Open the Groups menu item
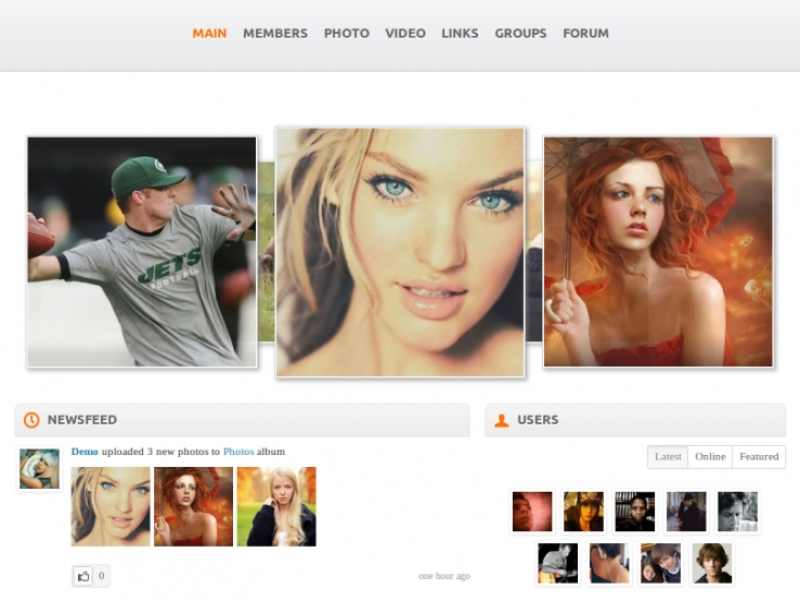Image resolution: width=800 pixels, height=600 pixels. click(520, 33)
